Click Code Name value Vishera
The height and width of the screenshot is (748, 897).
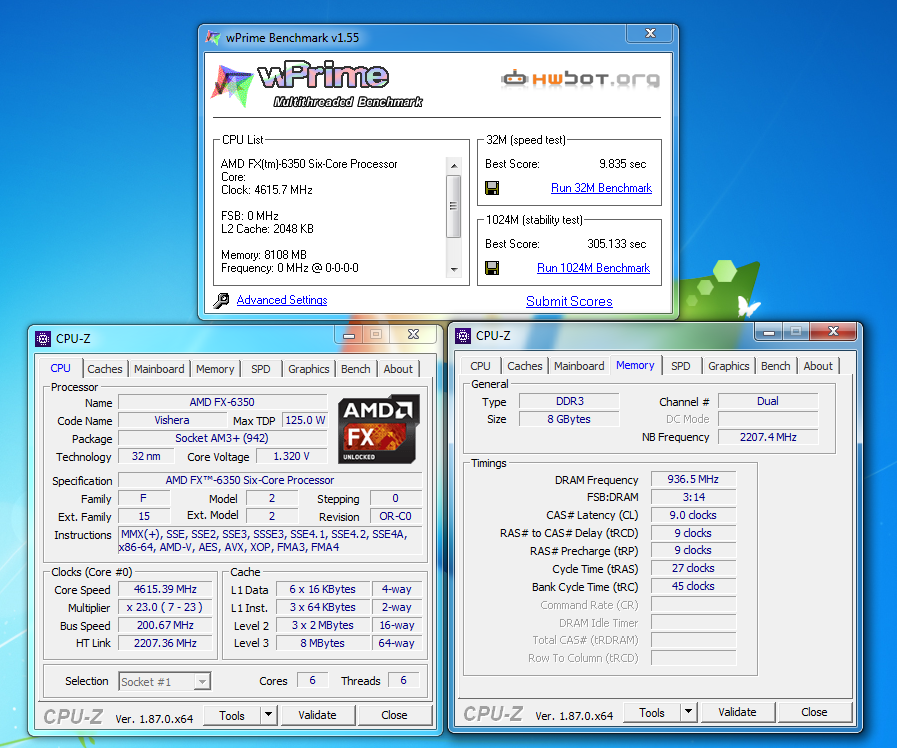[172, 420]
